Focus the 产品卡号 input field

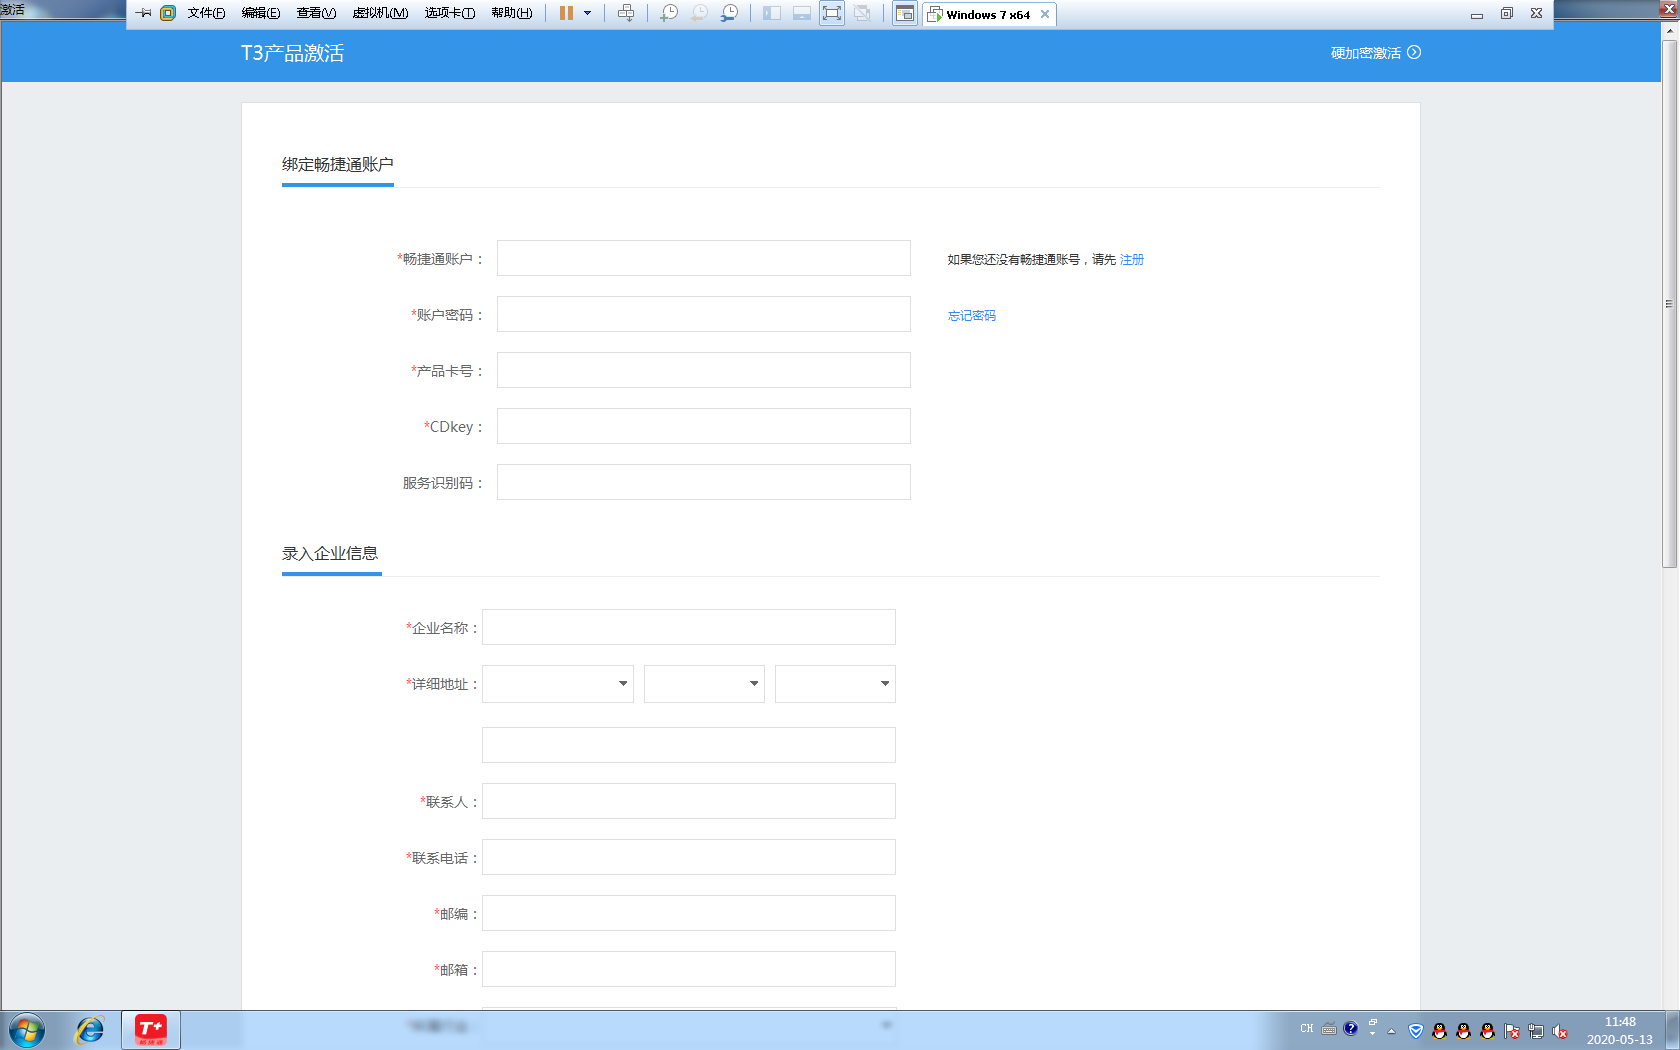coord(704,370)
